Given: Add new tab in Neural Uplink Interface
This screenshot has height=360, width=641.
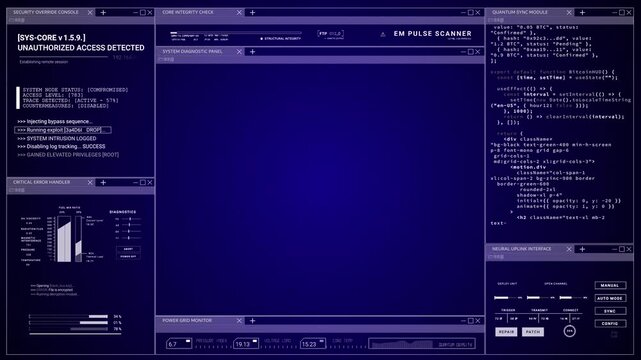Looking at the screenshot, I should point(583,249).
